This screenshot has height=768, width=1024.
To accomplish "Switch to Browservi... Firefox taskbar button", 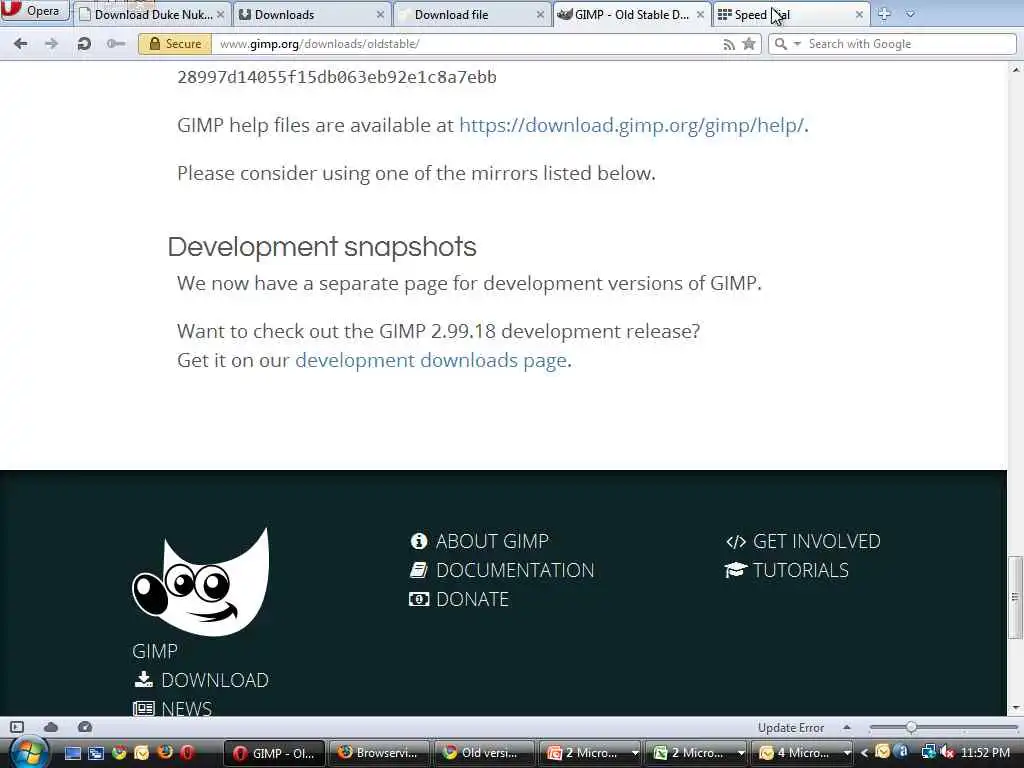I will pos(379,753).
